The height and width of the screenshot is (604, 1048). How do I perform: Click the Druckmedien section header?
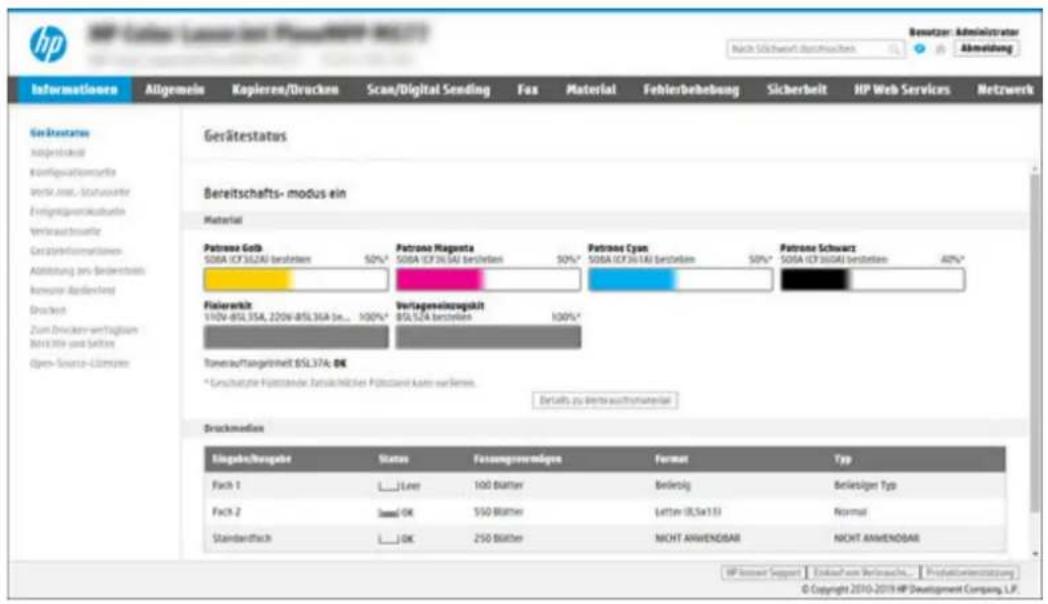tap(233, 428)
